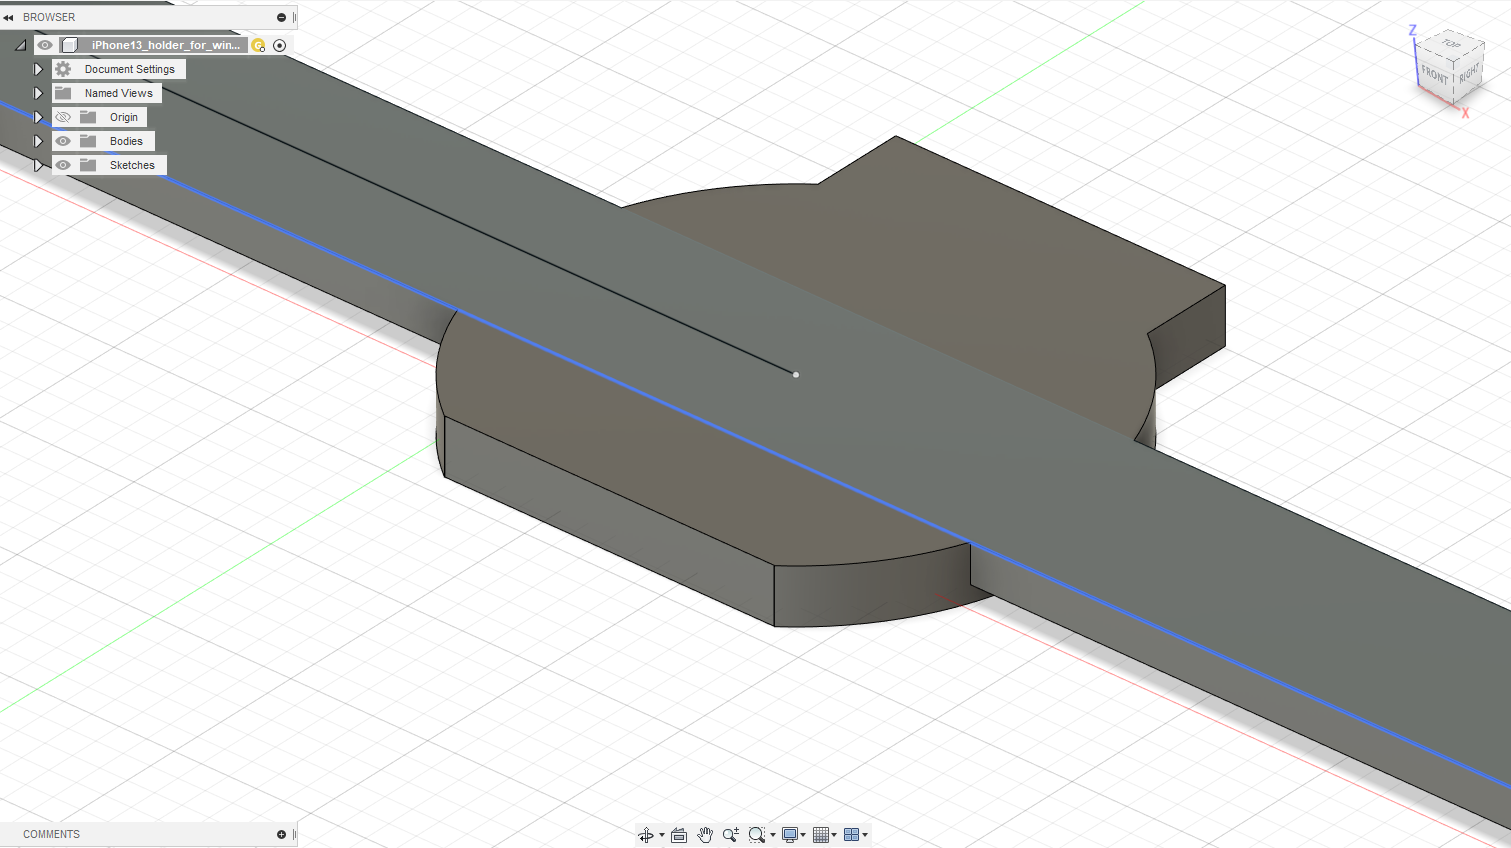Viewport: 1511px width, 848px height.
Task: Open the Viewports dropdown arrow
Action: pyautogui.click(x=865, y=835)
